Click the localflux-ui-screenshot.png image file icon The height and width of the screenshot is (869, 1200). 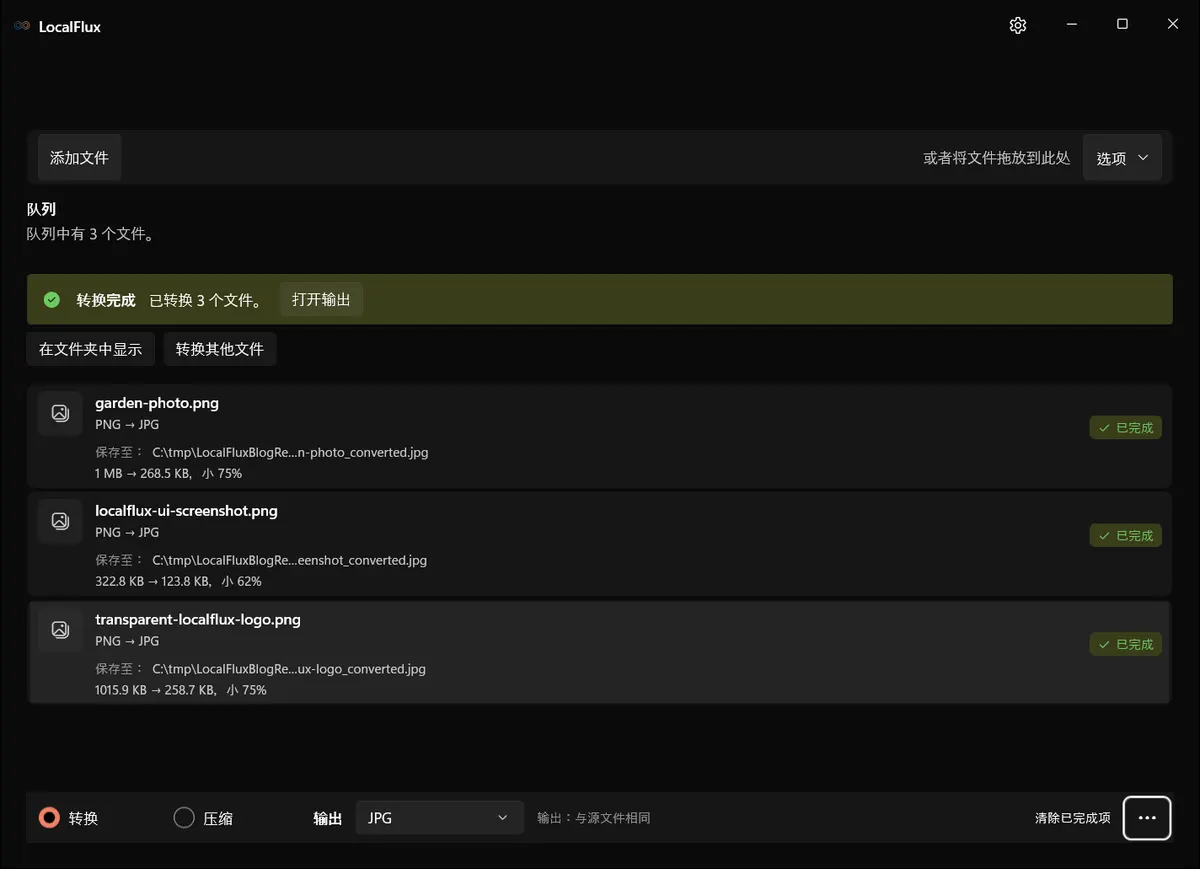click(60, 521)
